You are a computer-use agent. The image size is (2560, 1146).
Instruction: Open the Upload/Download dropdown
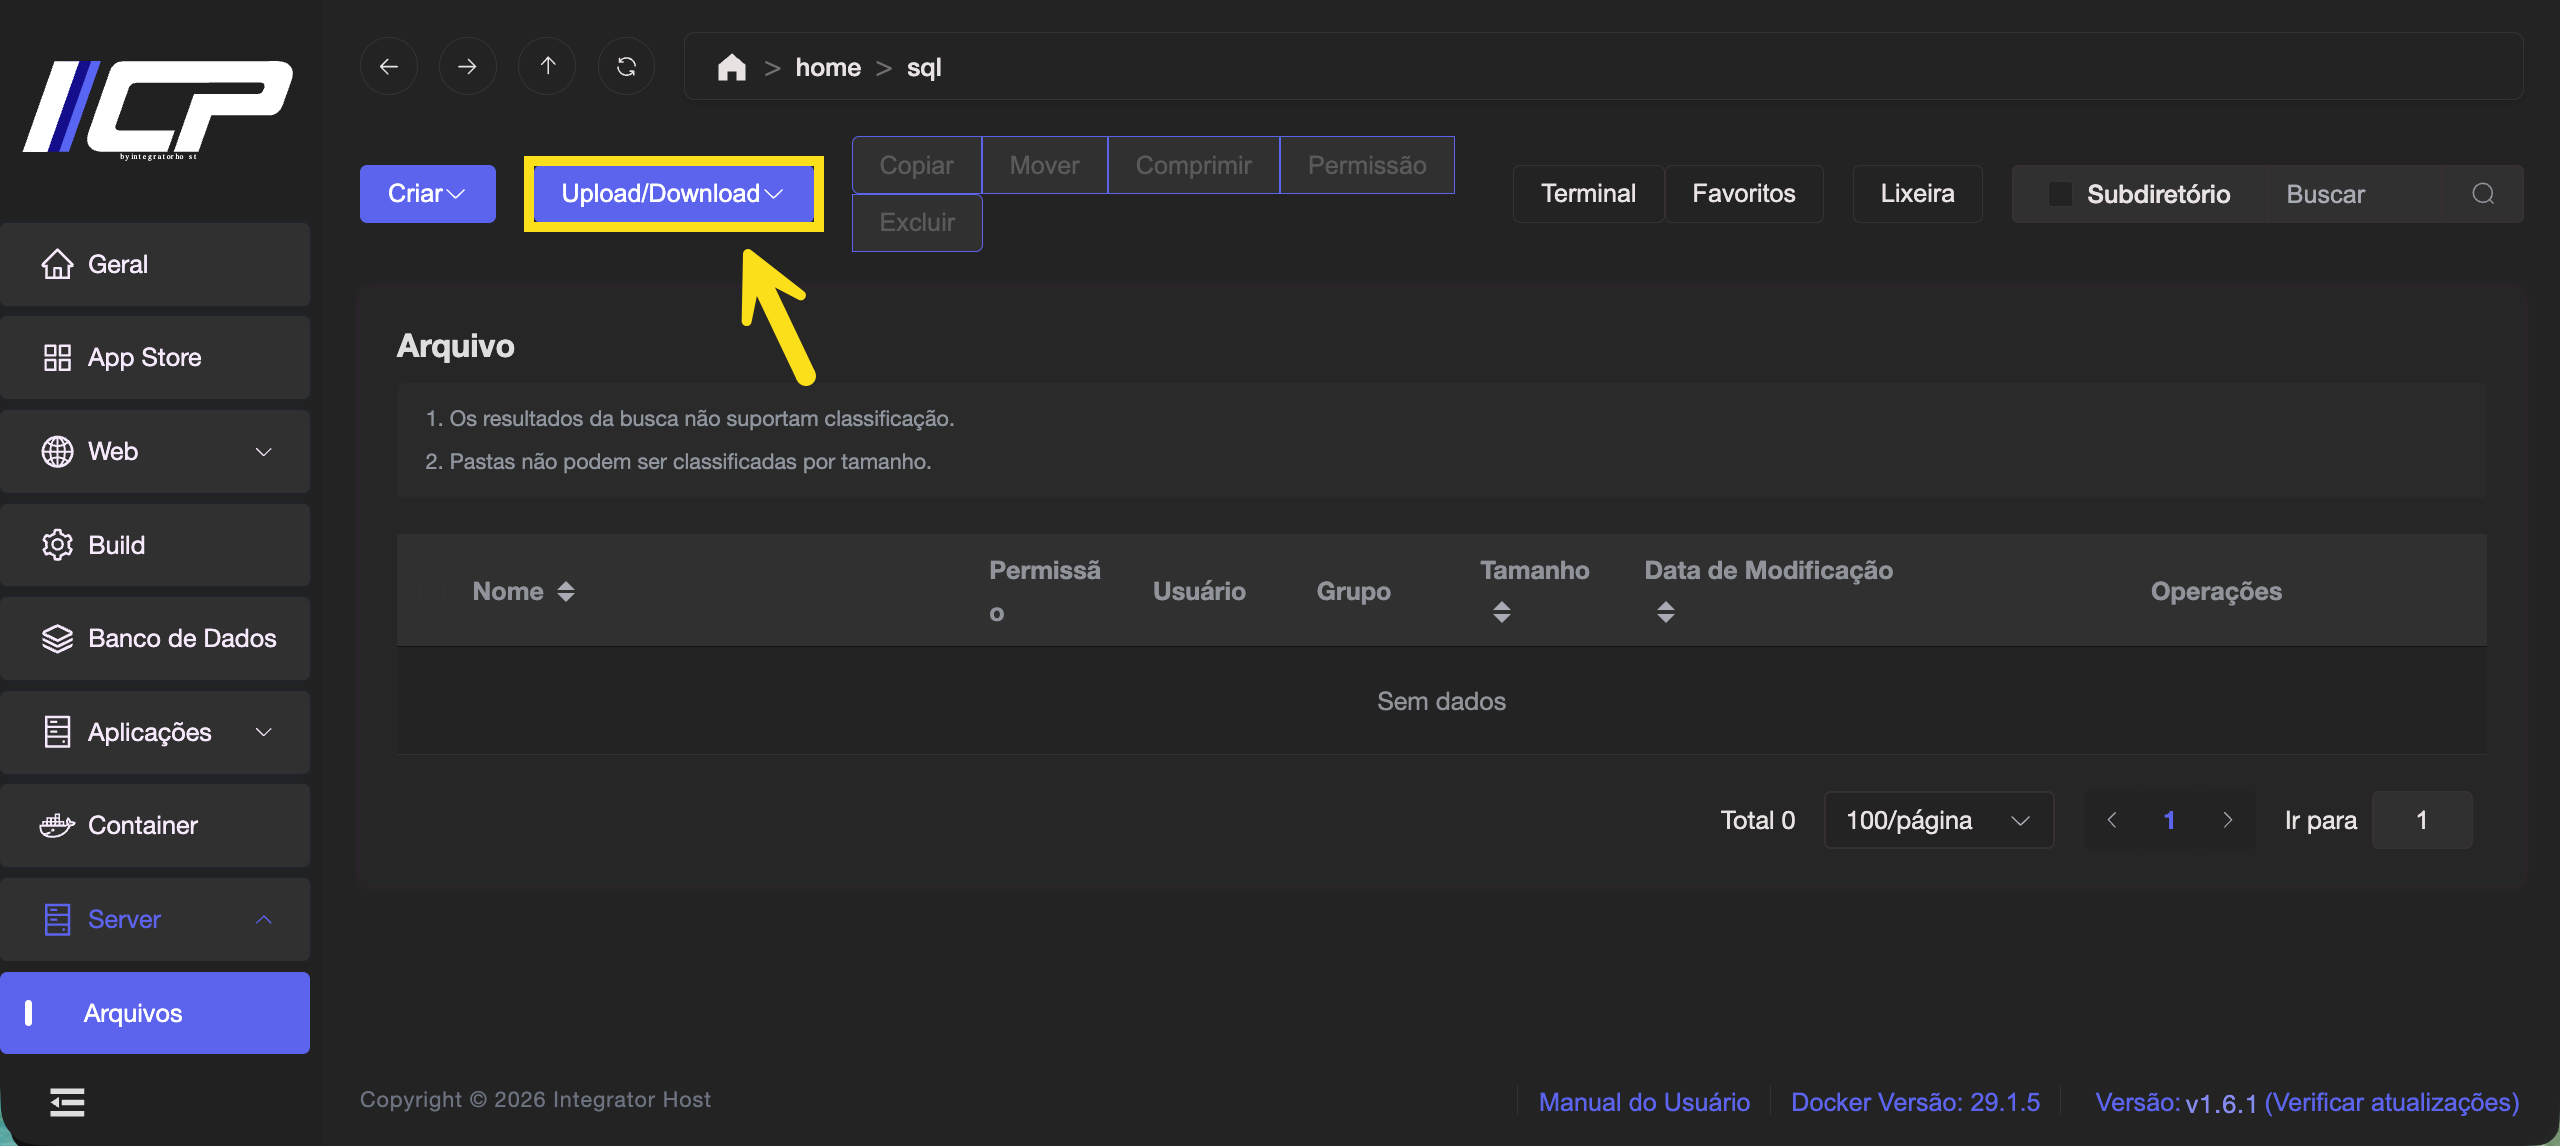[672, 194]
